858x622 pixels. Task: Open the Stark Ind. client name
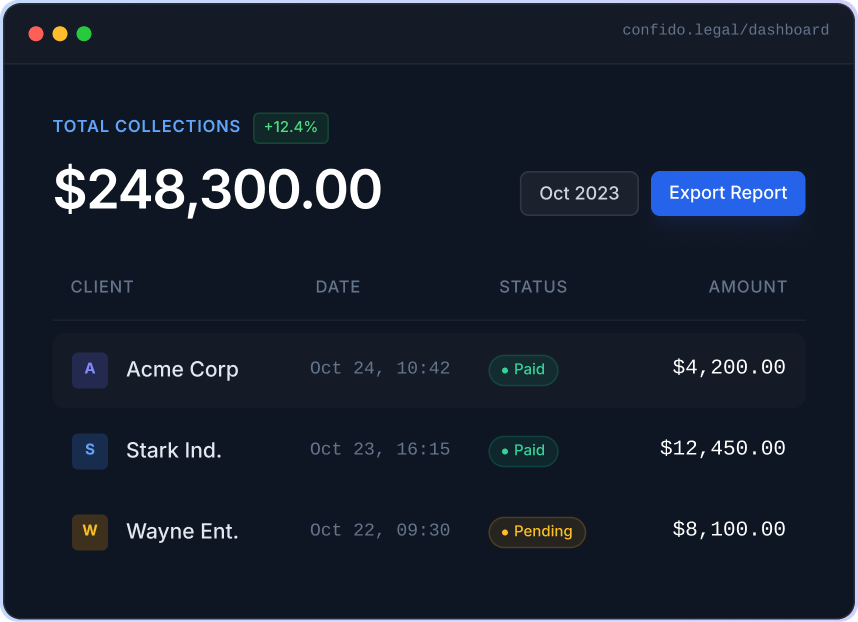tap(174, 451)
